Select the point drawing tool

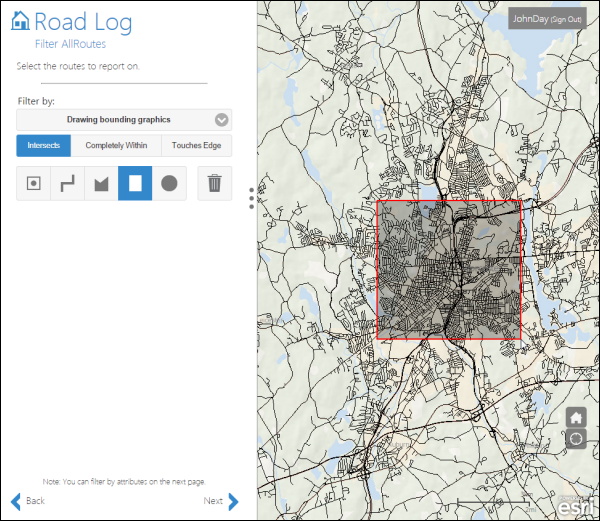33,184
